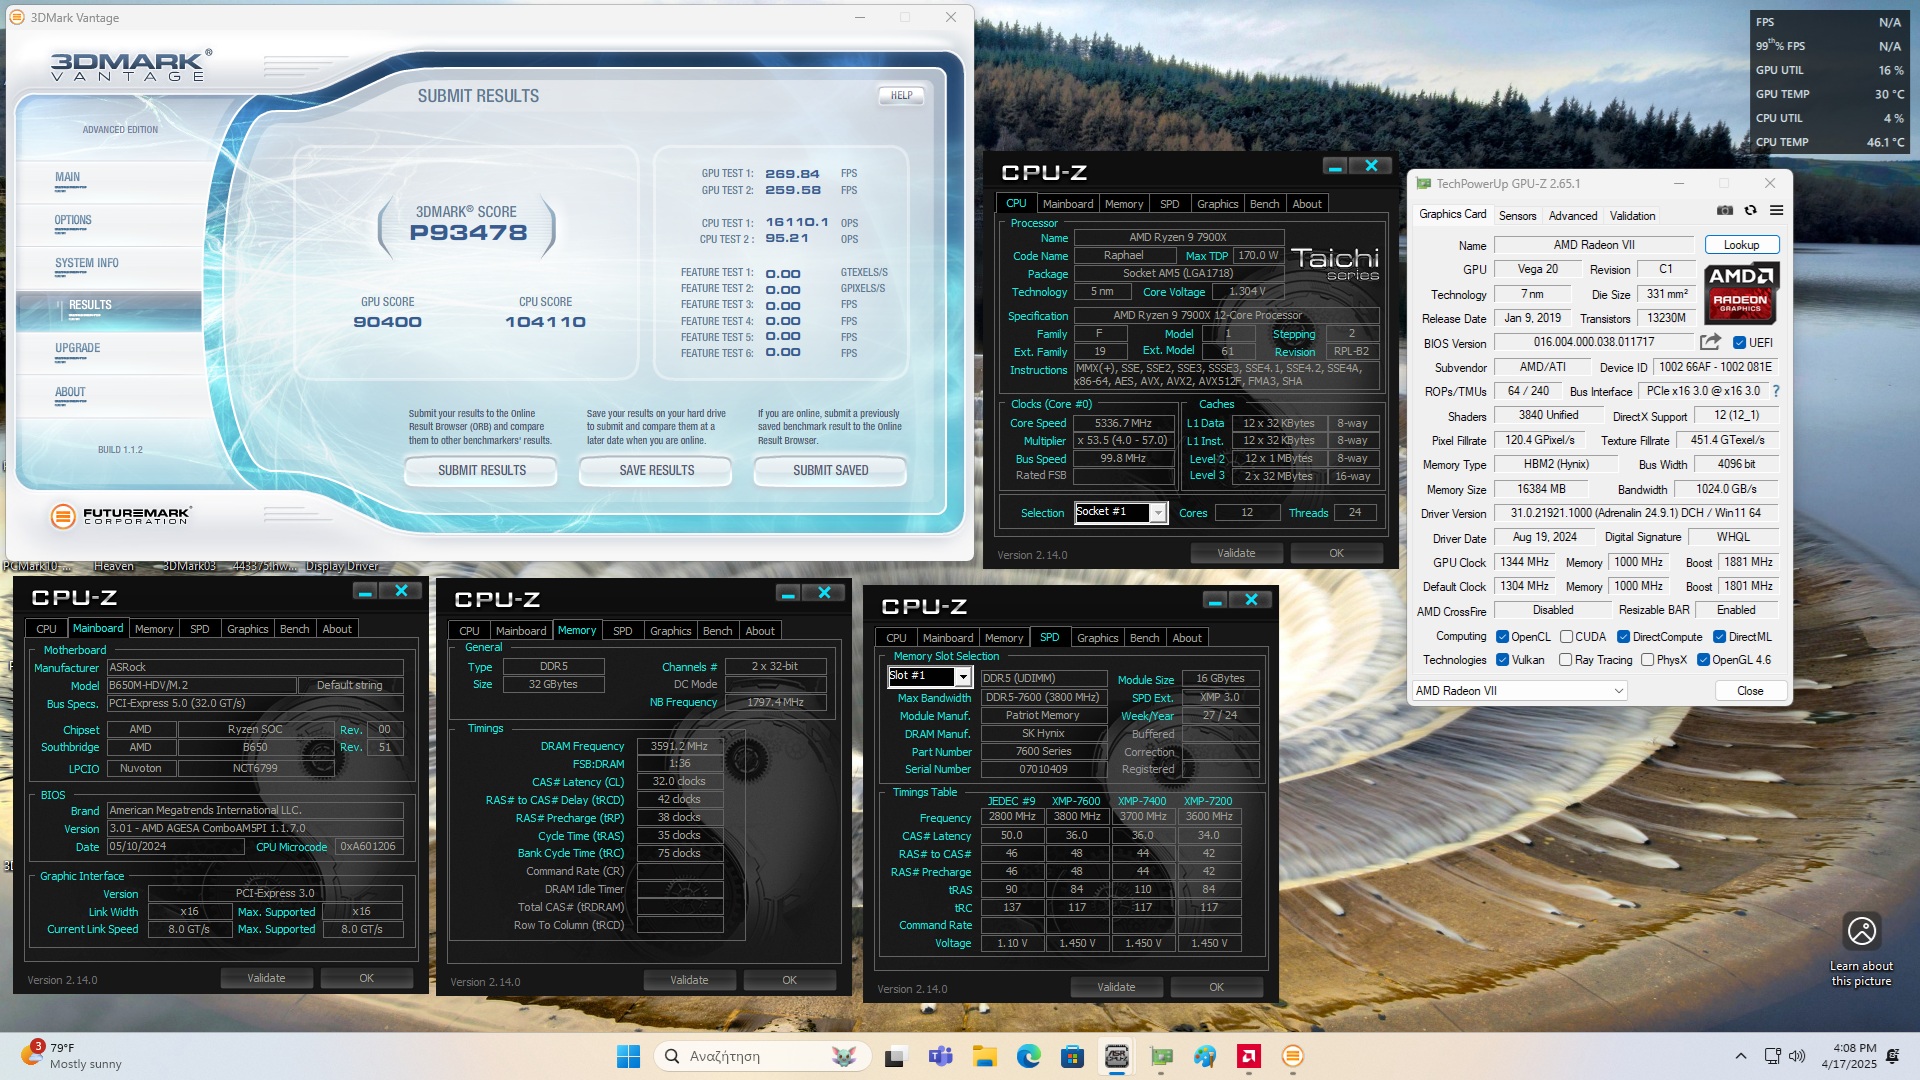
Task: Click the HELP button in 3DMark Vantage
Action: tap(901, 96)
